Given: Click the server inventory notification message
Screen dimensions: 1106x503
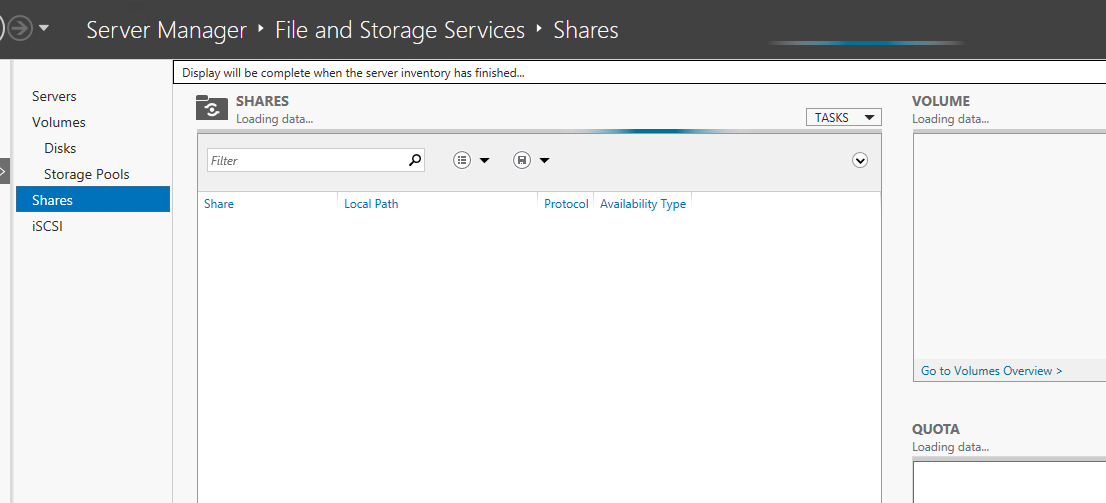Looking at the screenshot, I should 353,73.
